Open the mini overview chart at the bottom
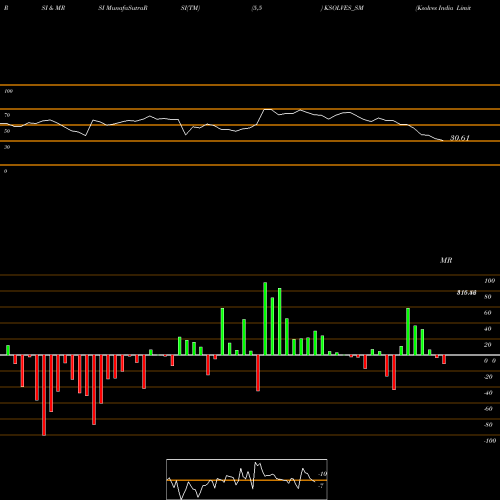Viewport: 500px width, 500px height. click(x=247, y=479)
